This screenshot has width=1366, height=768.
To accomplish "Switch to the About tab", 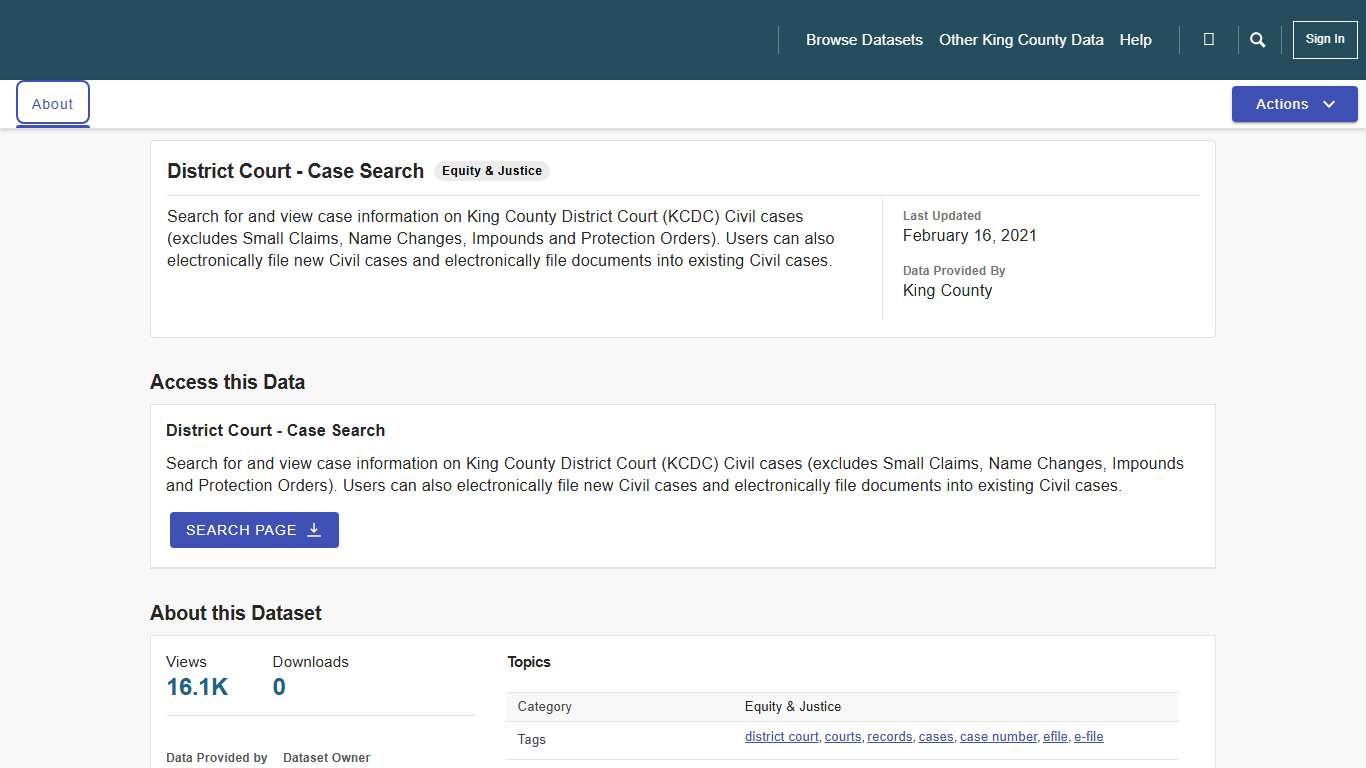I will pyautogui.click(x=52, y=103).
